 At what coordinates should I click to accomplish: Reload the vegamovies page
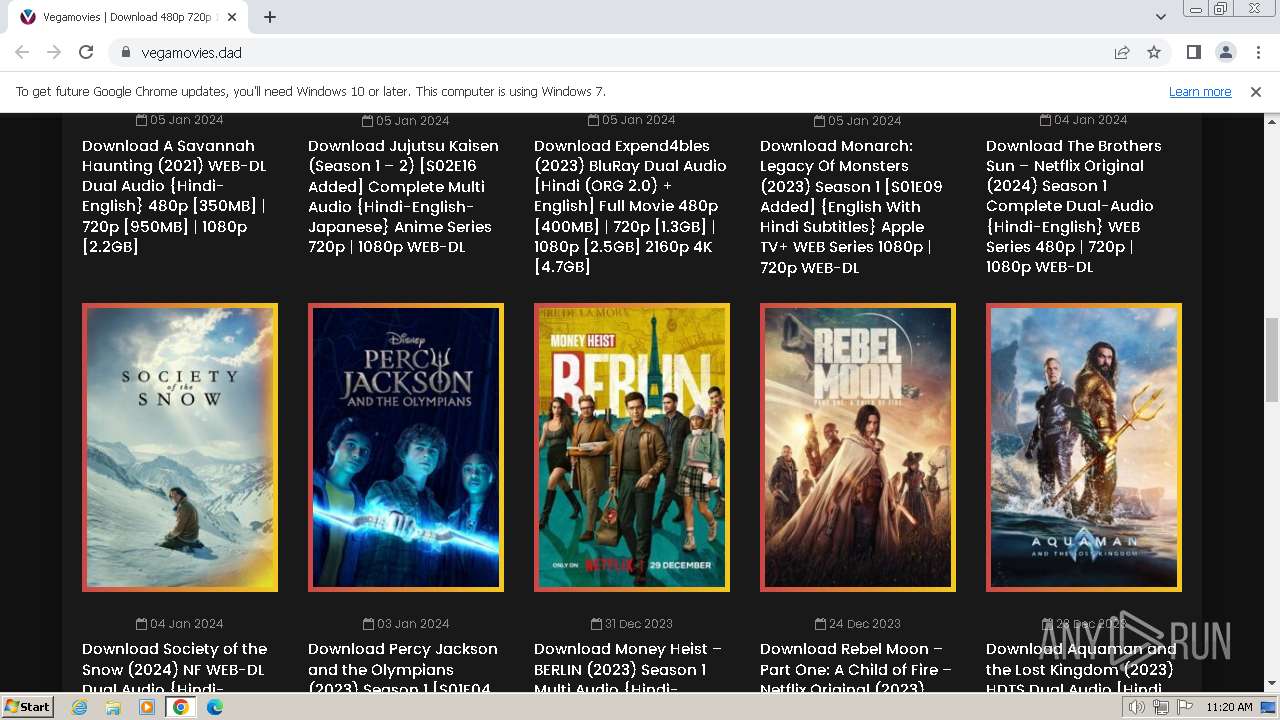86,52
